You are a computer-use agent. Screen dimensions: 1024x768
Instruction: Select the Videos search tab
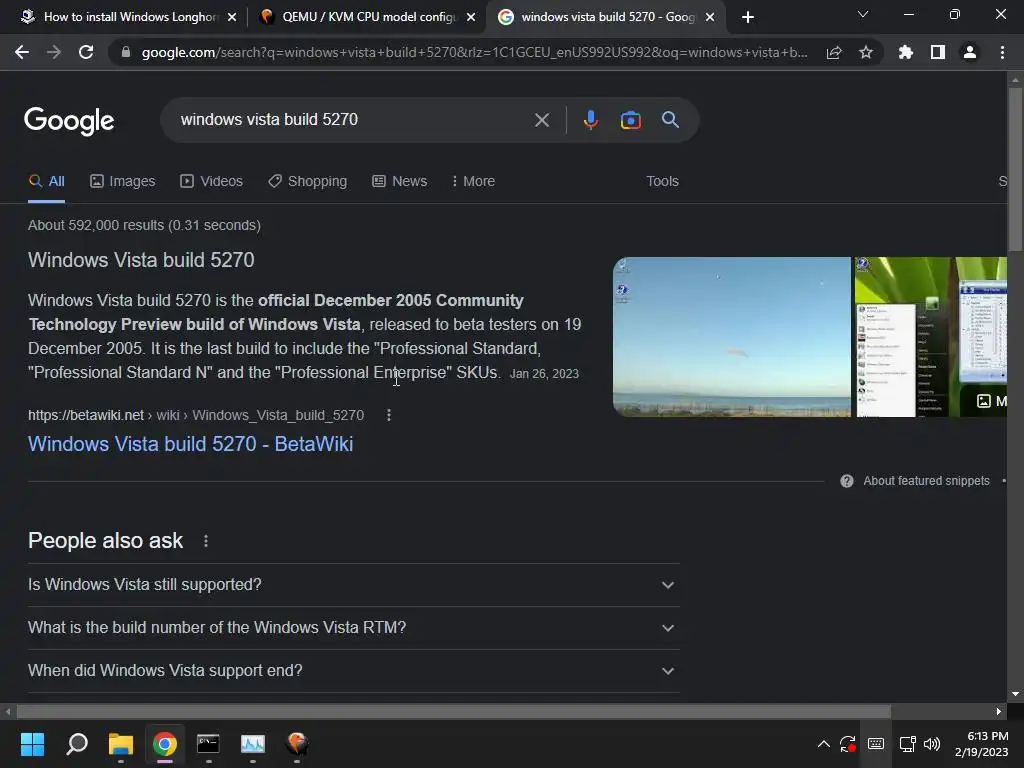pos(212,182)
